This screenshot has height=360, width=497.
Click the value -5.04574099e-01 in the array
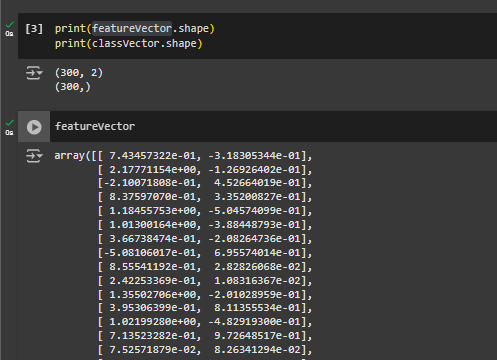coord(254,211)
